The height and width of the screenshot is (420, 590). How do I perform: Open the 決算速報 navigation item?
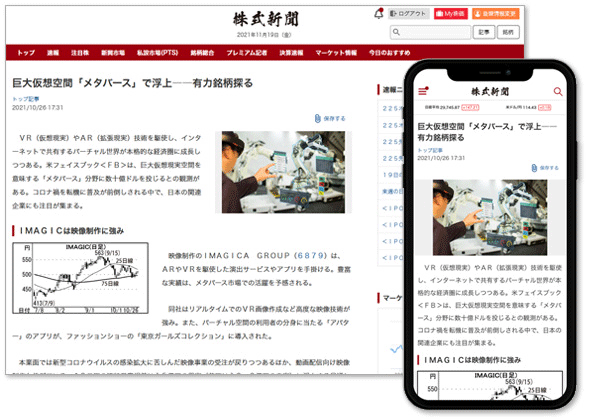click(x=291, y=53)
